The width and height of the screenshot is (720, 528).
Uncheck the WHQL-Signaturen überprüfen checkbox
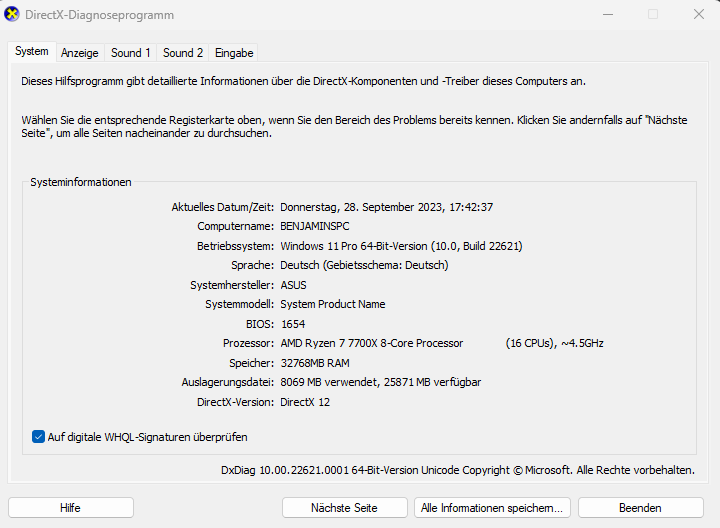pos(38,437)
